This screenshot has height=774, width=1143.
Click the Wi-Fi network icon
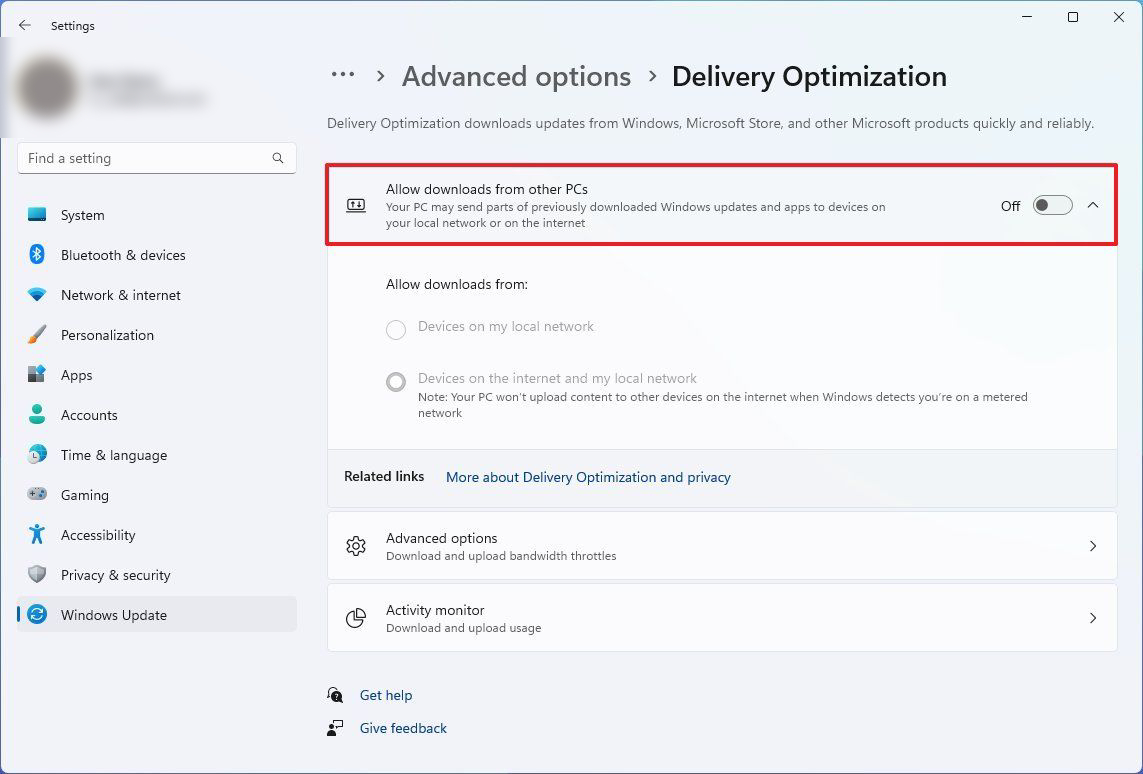(37, 294)
